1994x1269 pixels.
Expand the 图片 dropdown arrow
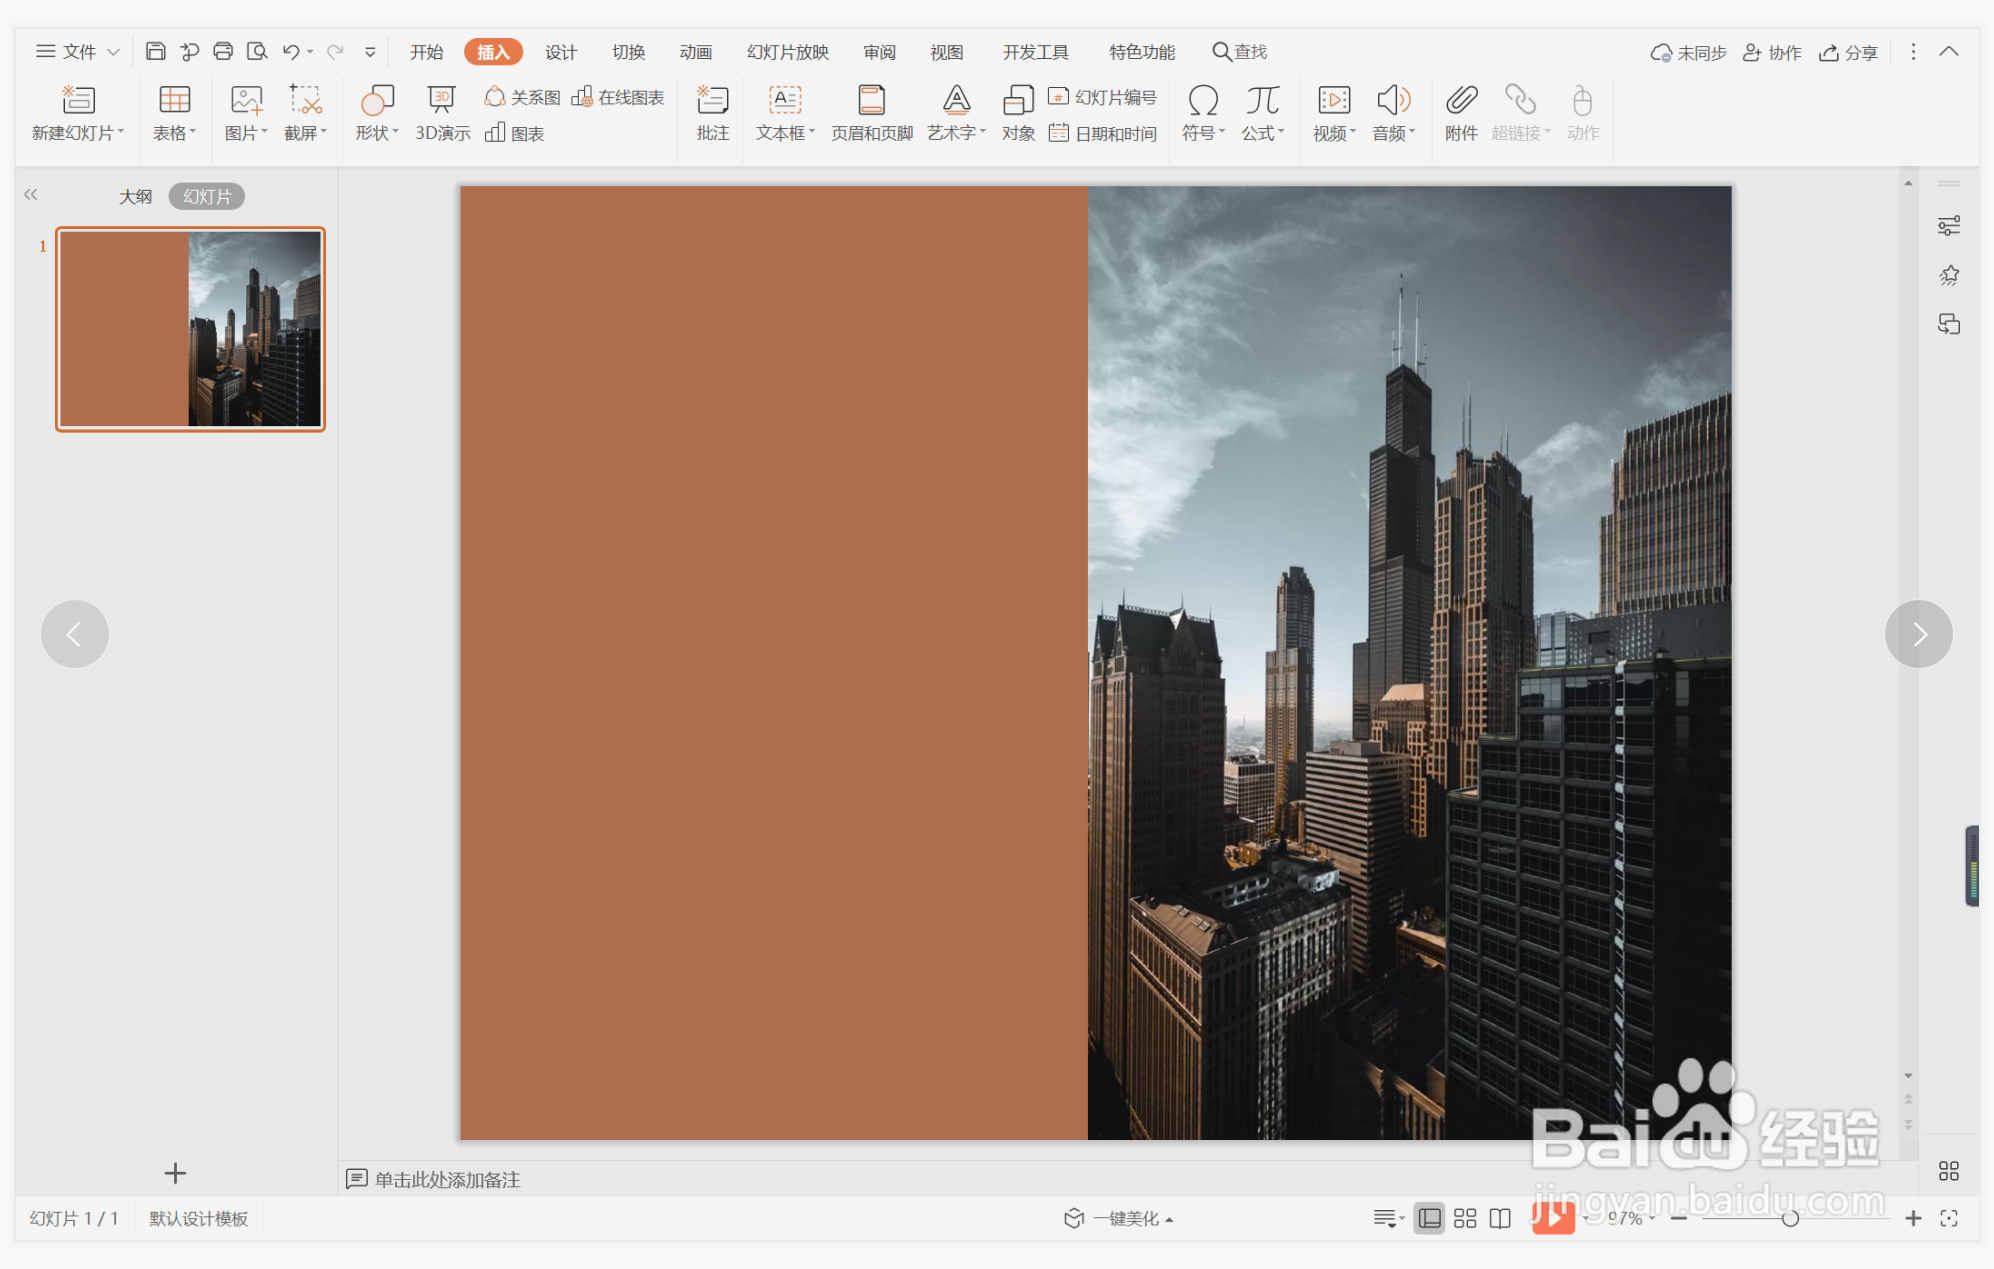click(264, 132)
